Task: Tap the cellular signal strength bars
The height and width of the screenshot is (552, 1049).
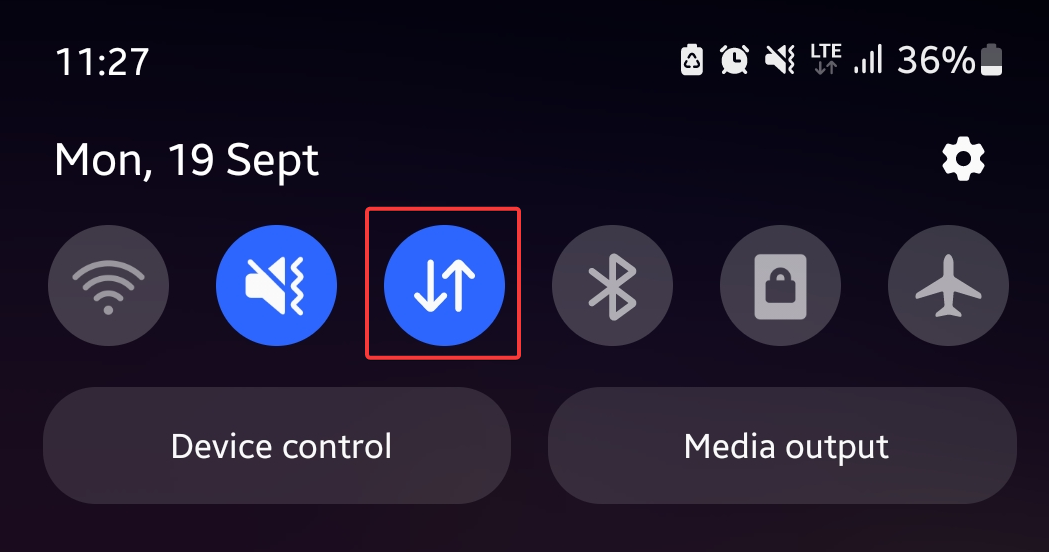Action: (868, 60)
